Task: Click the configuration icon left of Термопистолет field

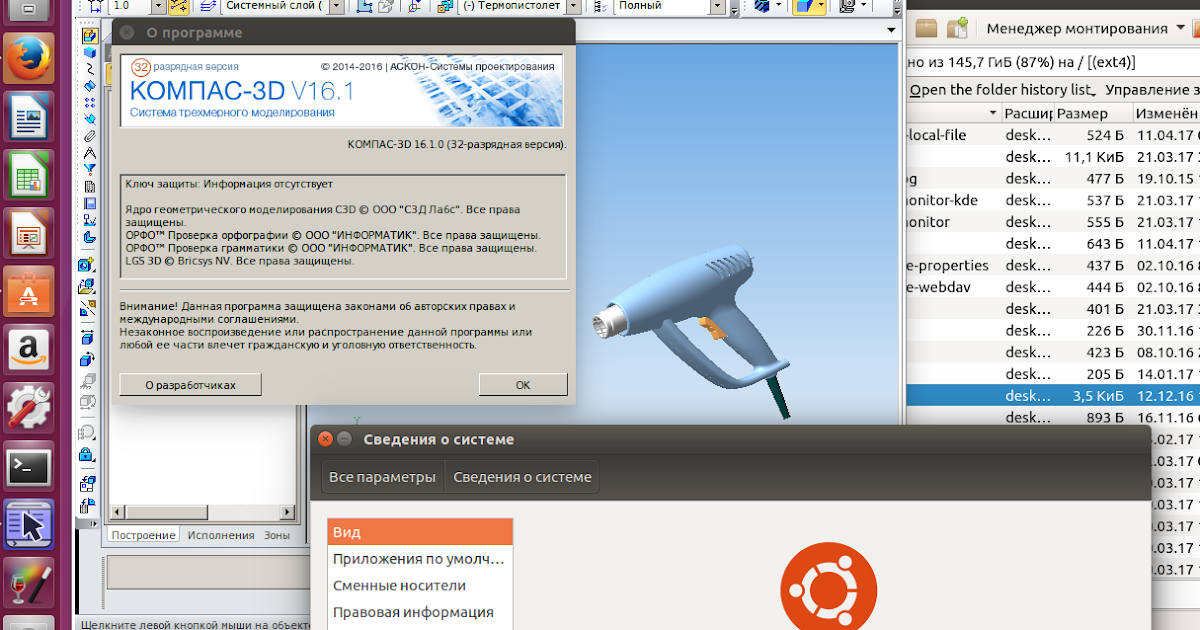Action: (x=446, y=7)
